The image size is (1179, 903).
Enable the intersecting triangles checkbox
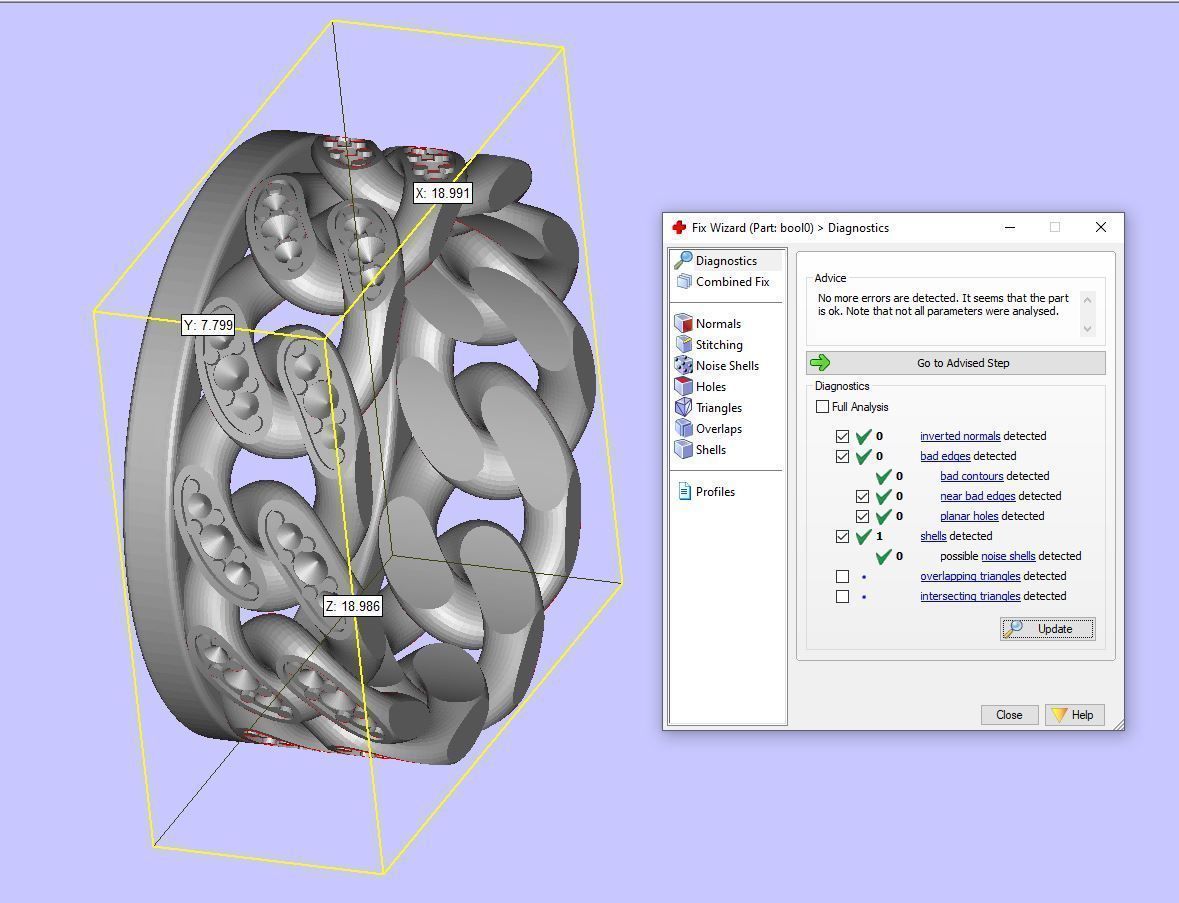tap(842, 596)
